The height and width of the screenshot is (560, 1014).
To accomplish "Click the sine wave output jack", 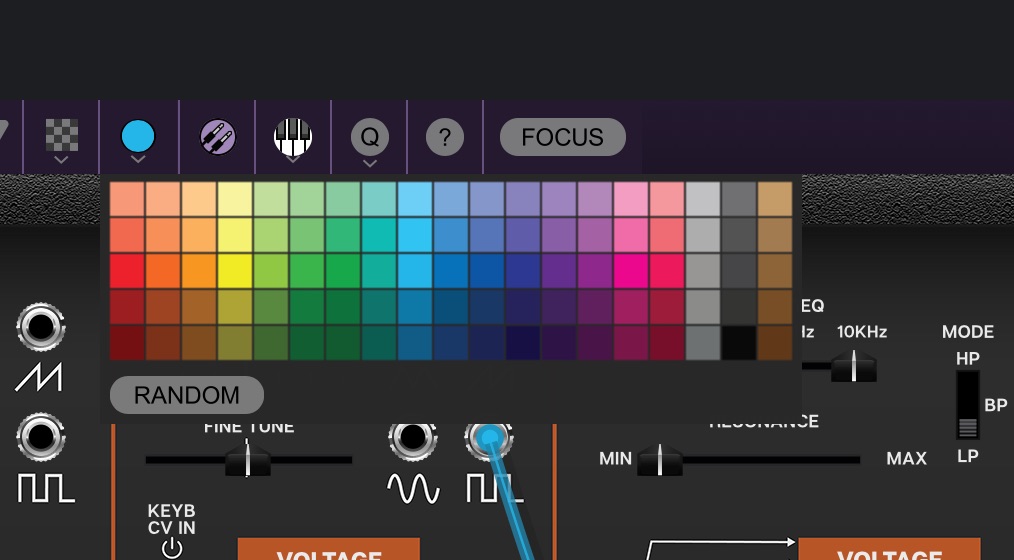I will 412,437.
